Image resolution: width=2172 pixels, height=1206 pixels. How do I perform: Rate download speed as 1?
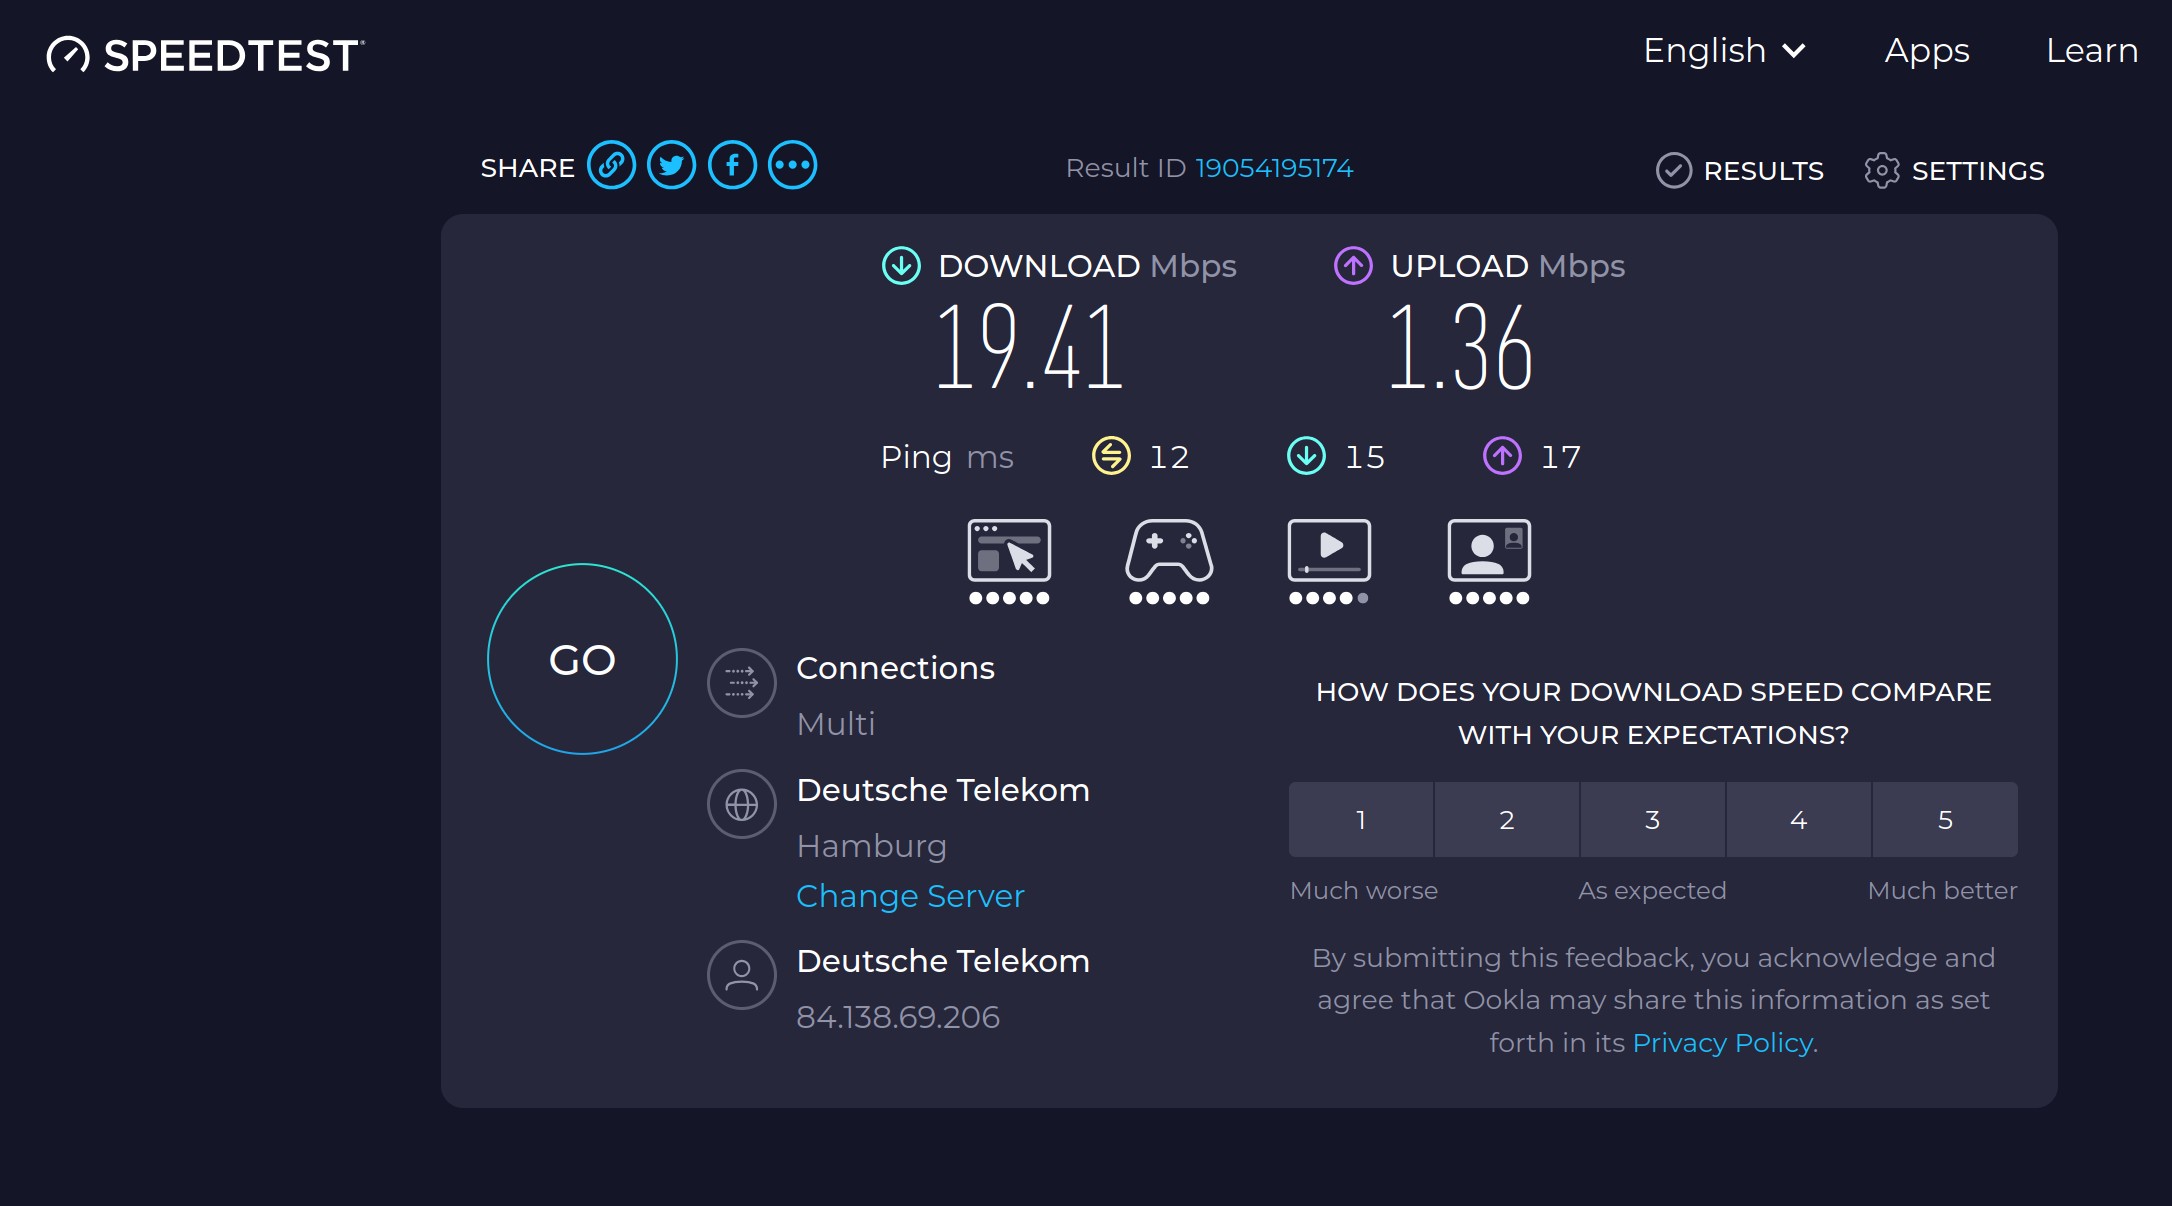[1361, 820]
